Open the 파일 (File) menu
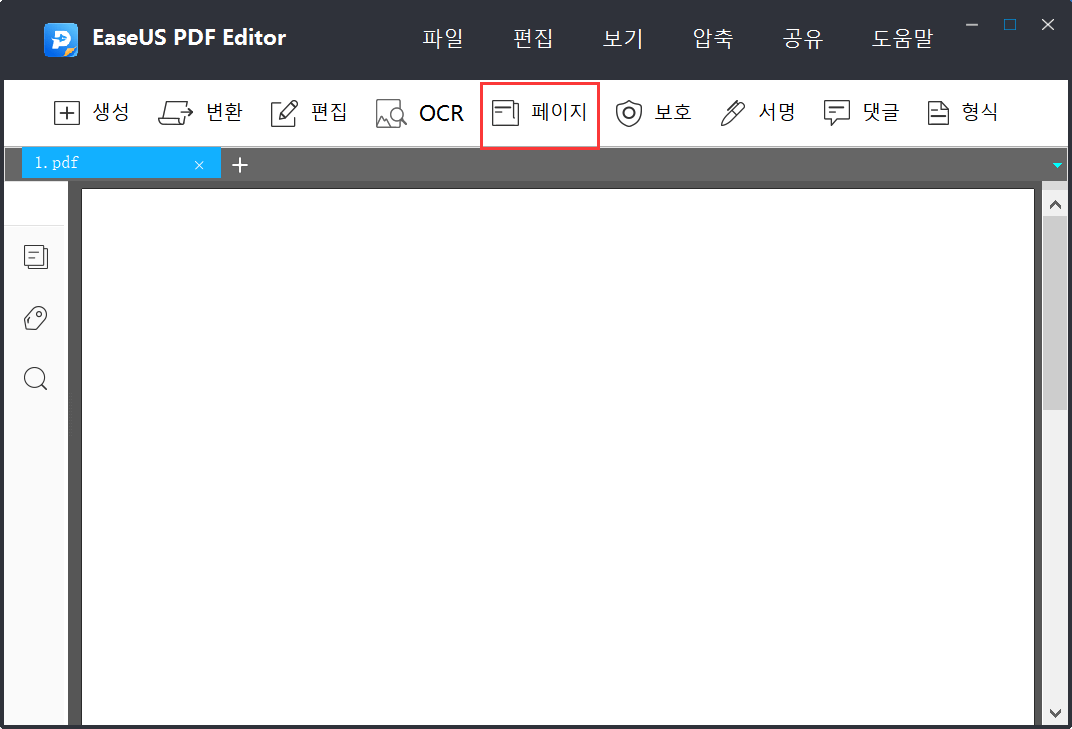The width and height of the screenshot is (1072, 729). pos(443,38)
